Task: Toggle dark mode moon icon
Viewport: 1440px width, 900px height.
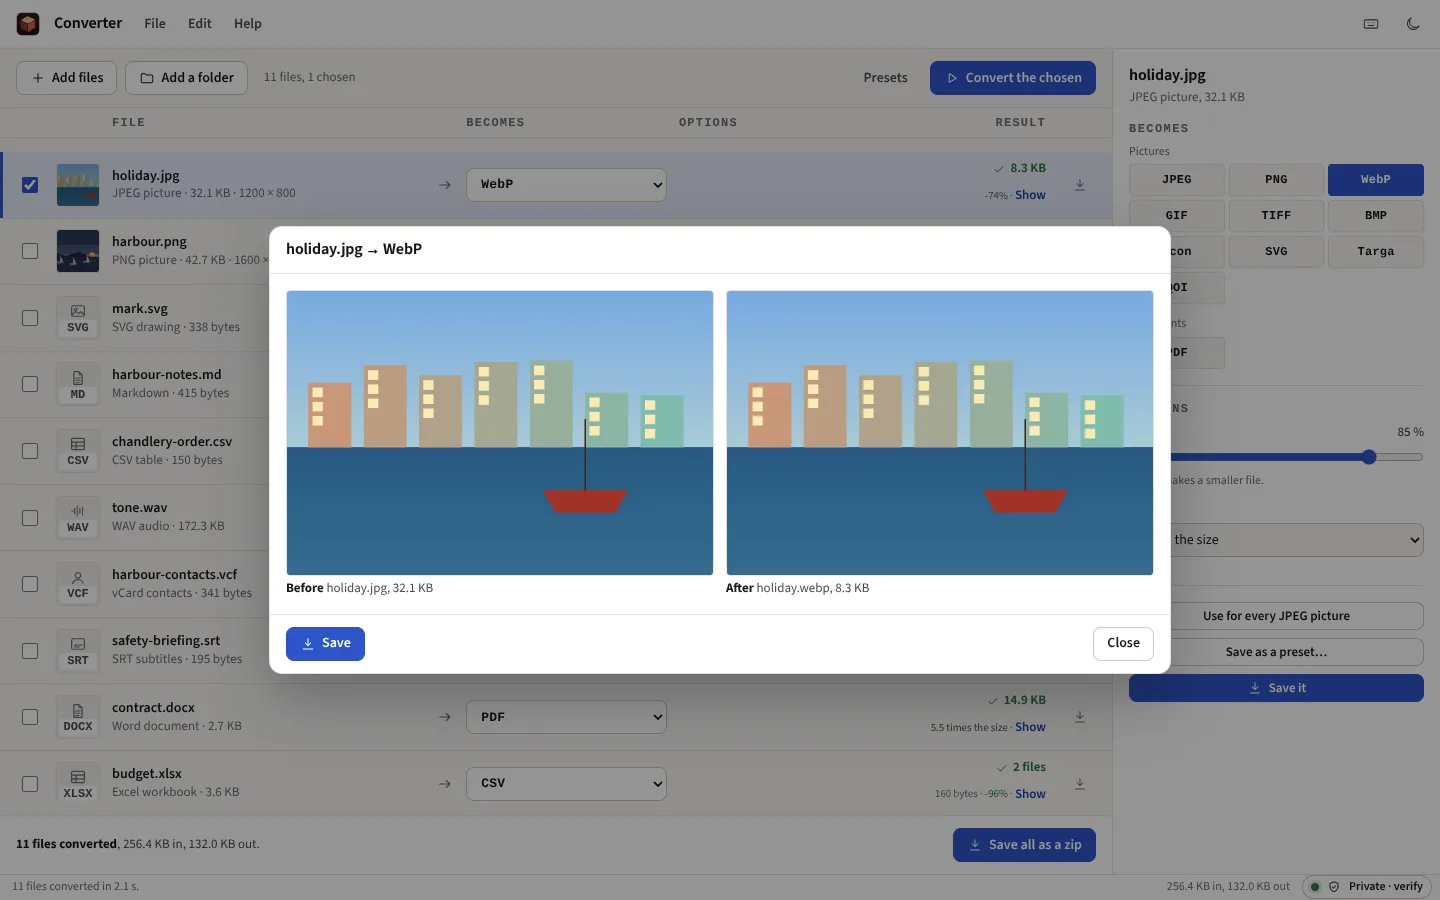Action: click(x=1413, y=24)
